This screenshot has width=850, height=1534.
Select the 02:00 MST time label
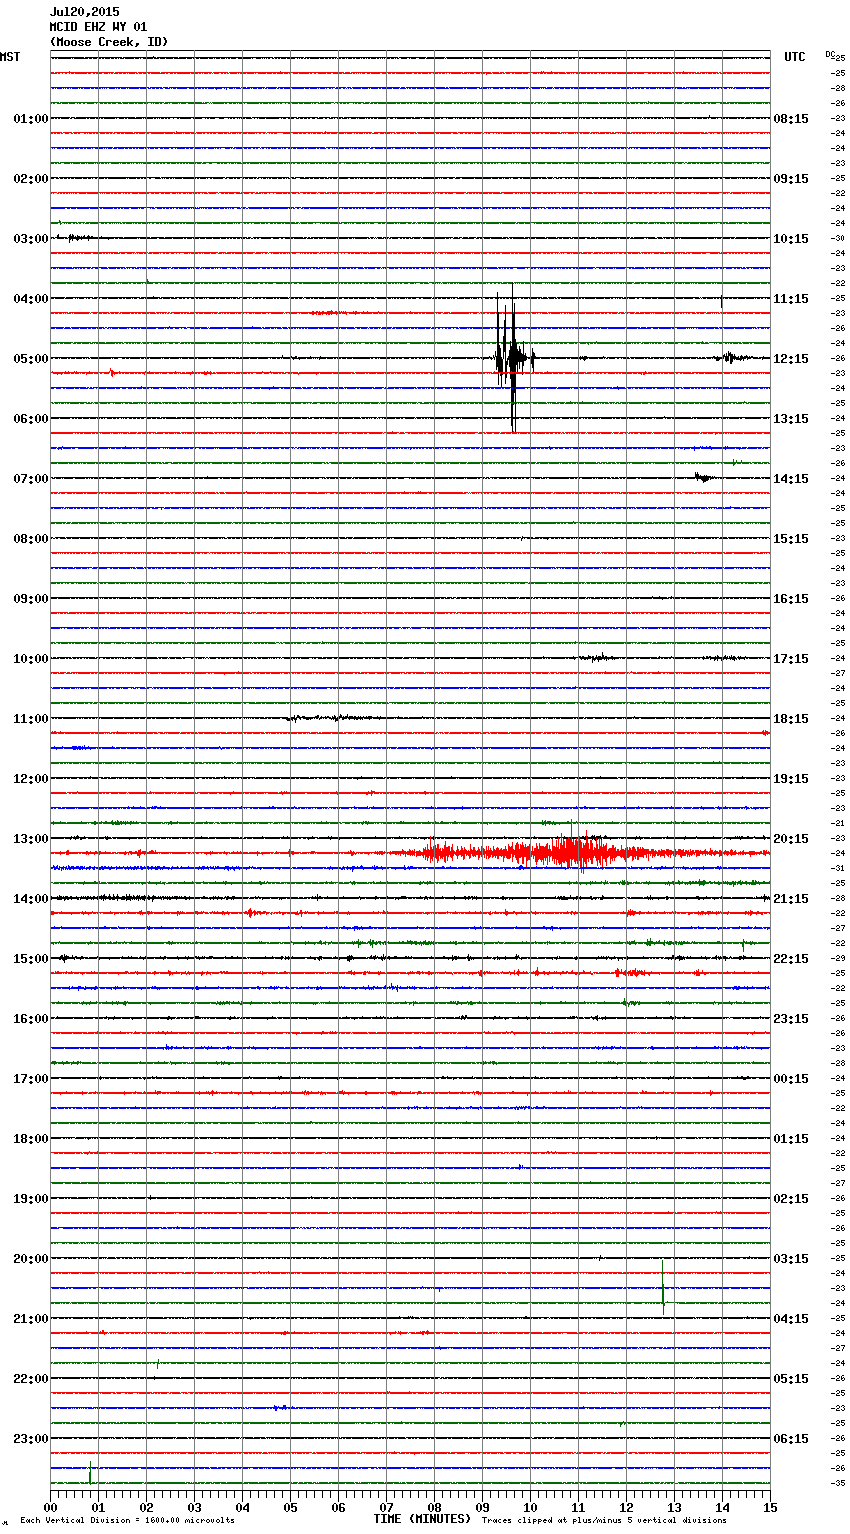pos(31,179)
